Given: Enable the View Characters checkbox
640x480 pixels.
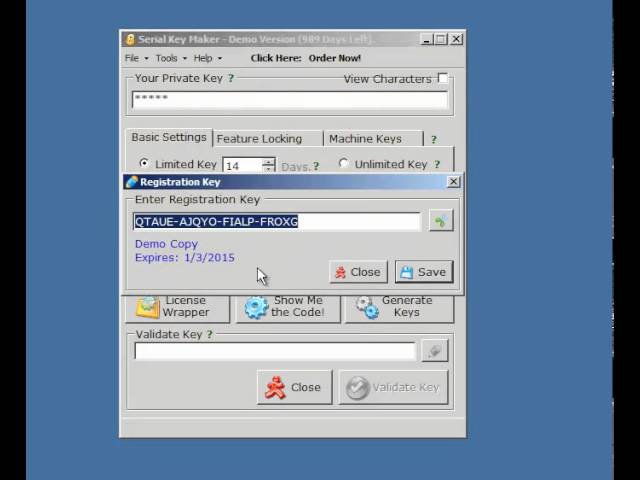Looking at the screenshot, I should [442, 78].
